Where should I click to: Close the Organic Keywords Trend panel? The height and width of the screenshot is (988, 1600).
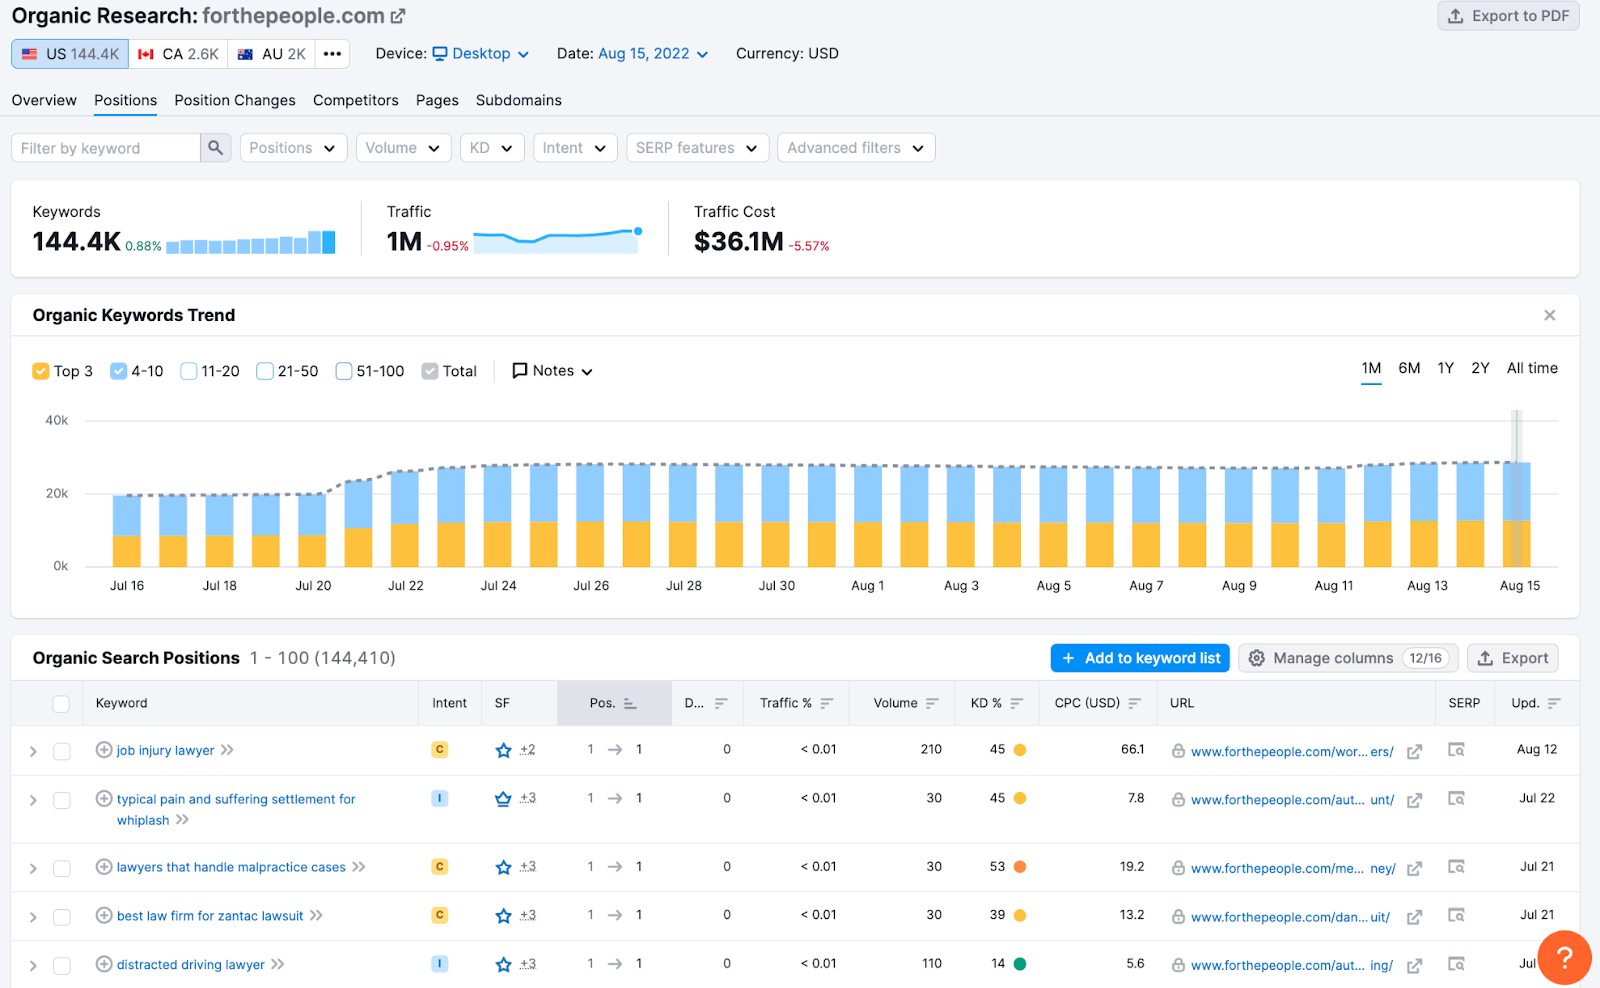(x=1550, y=315)
